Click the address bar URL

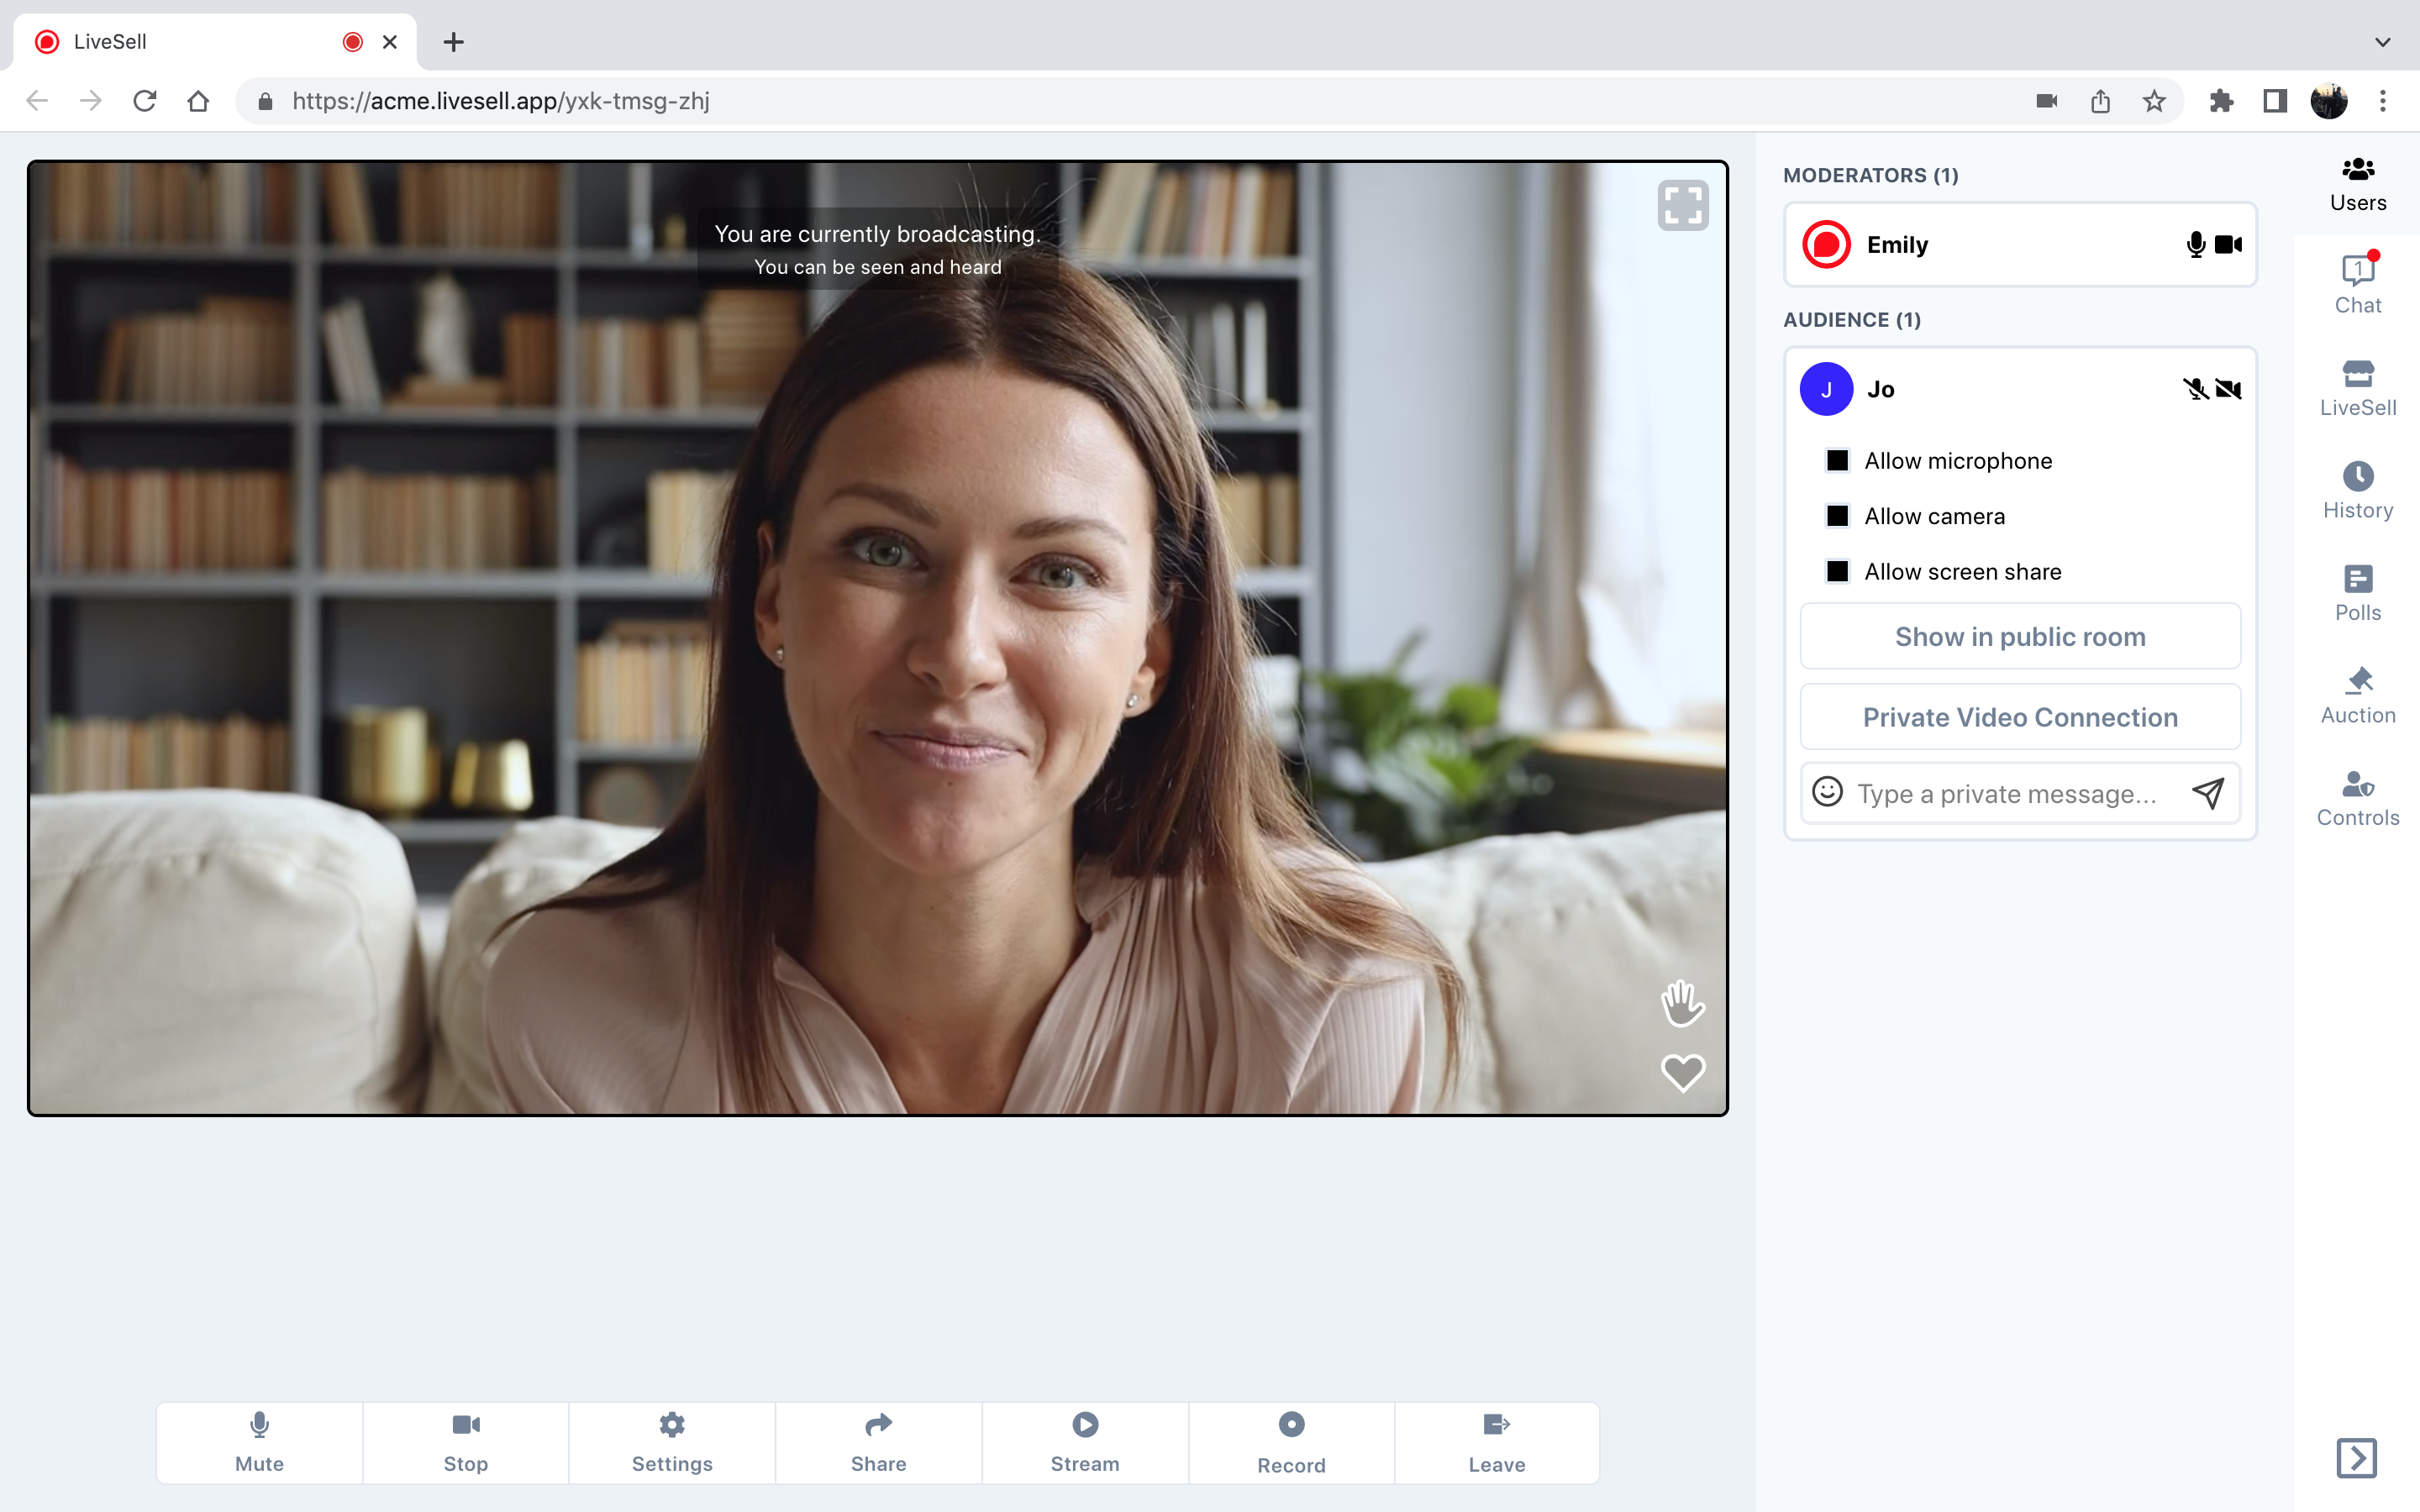pos(500,101)
